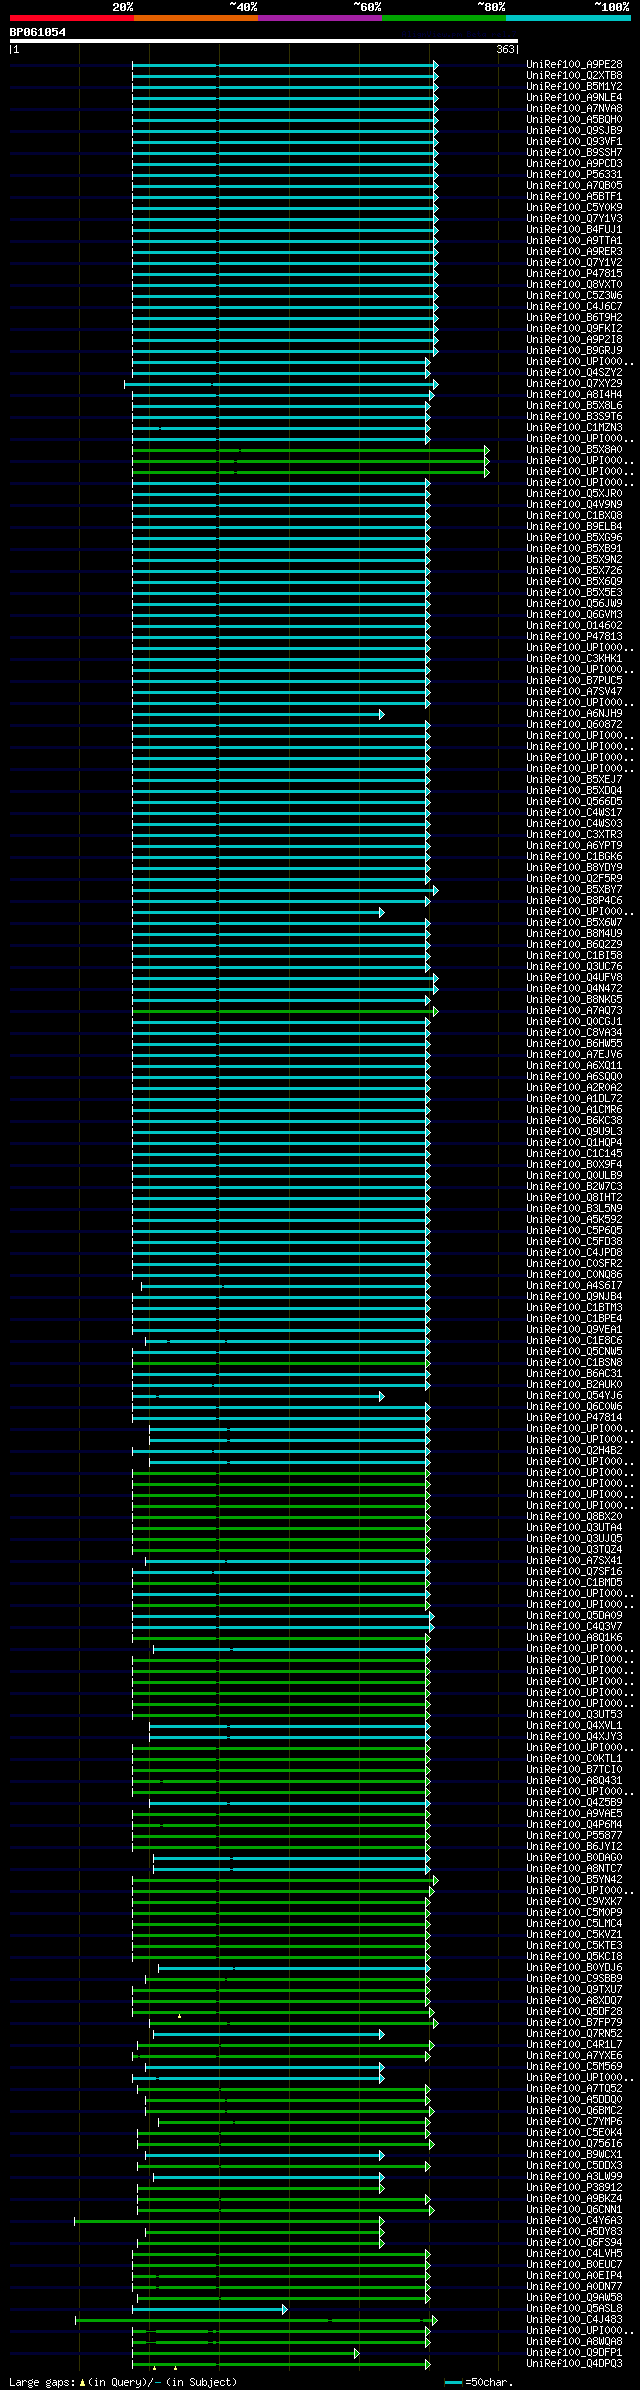
Task: Open hit UniRef100_Q2XTB8
Action: click(574, 75)
